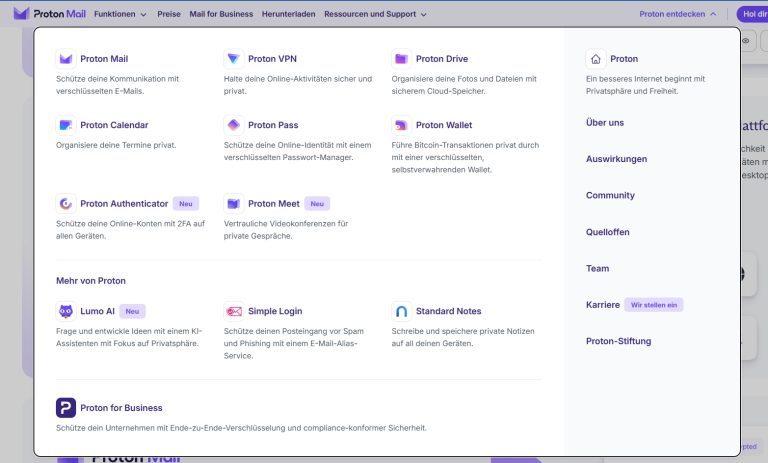Click the 'Wir stellen ein' badge
This screenshot has width=768, height=463.
coord(654,305)
